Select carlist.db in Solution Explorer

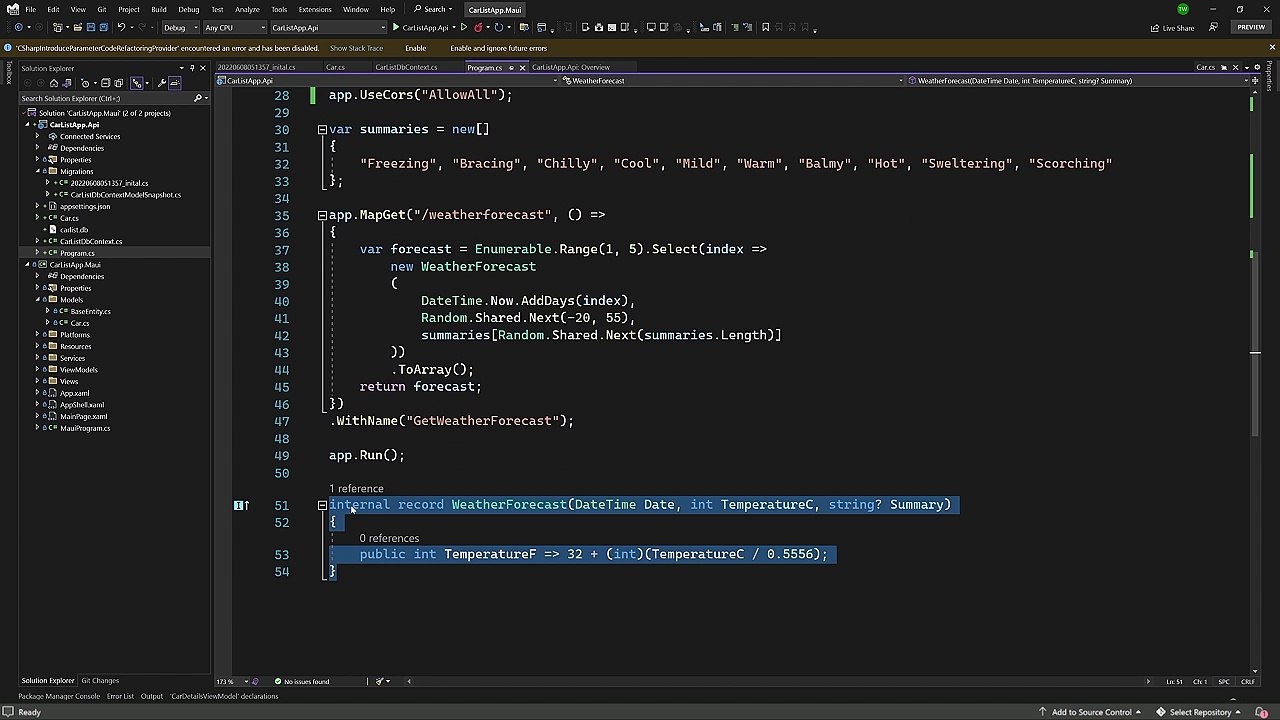coord(73,229)
